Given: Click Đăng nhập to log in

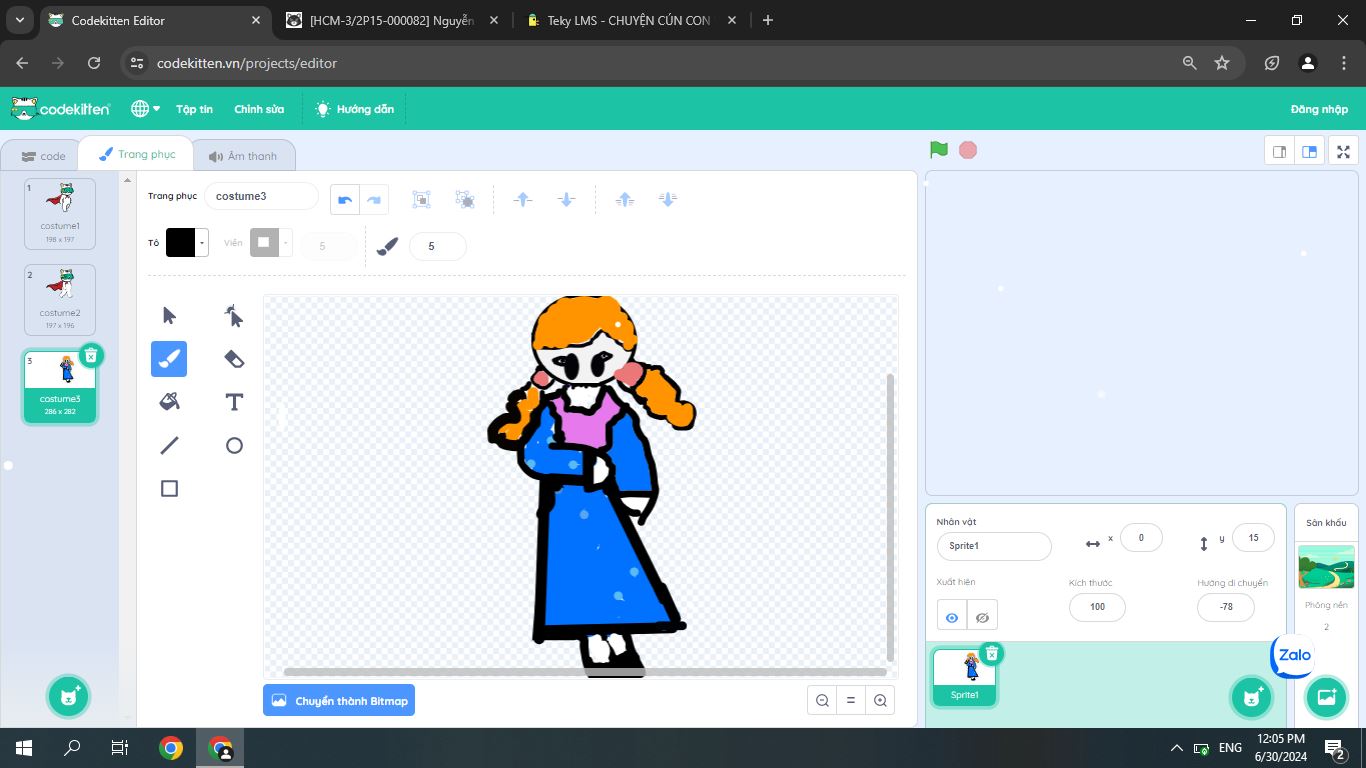Looking at the screenshot, I should (x=1319, y=109).
